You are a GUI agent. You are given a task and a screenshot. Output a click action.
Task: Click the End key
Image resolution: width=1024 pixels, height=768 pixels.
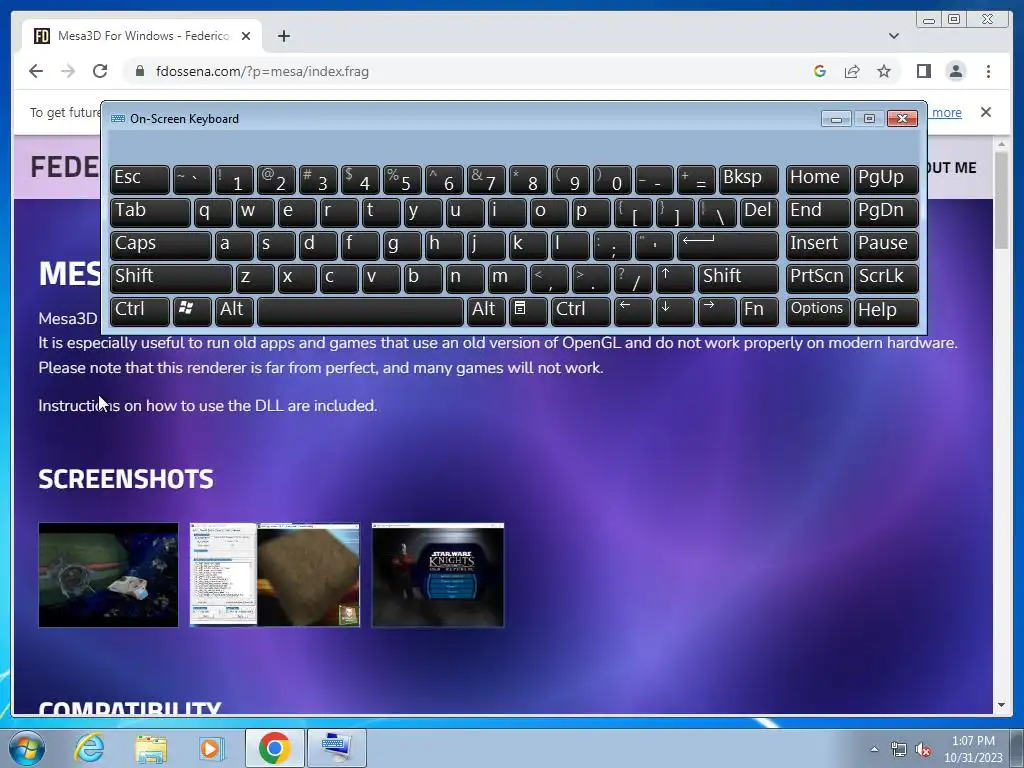coord(818,212)
